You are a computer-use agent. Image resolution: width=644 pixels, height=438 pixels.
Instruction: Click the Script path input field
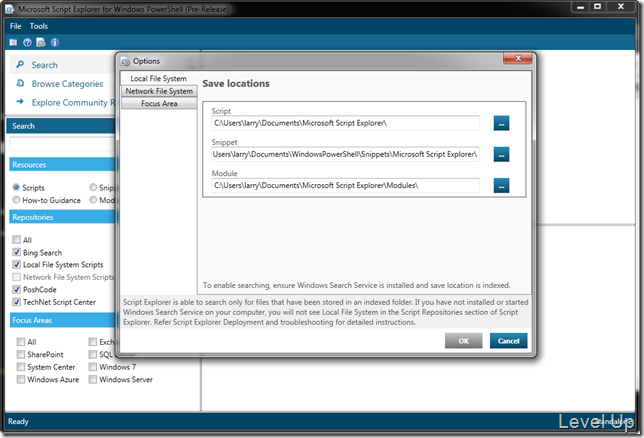tap(345, 123)
